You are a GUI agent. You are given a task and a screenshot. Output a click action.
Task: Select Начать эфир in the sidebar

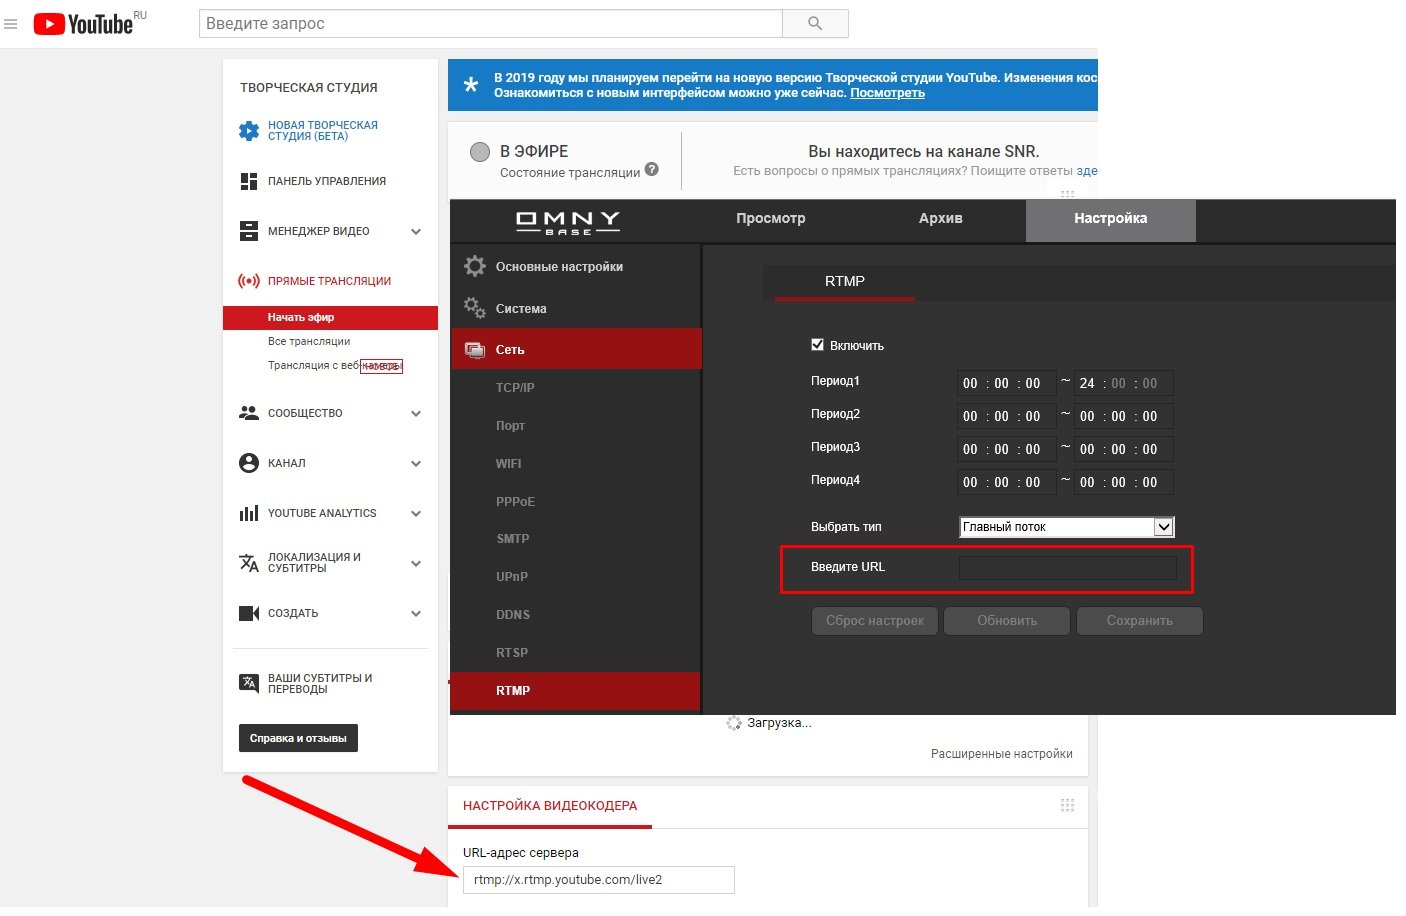330,317
